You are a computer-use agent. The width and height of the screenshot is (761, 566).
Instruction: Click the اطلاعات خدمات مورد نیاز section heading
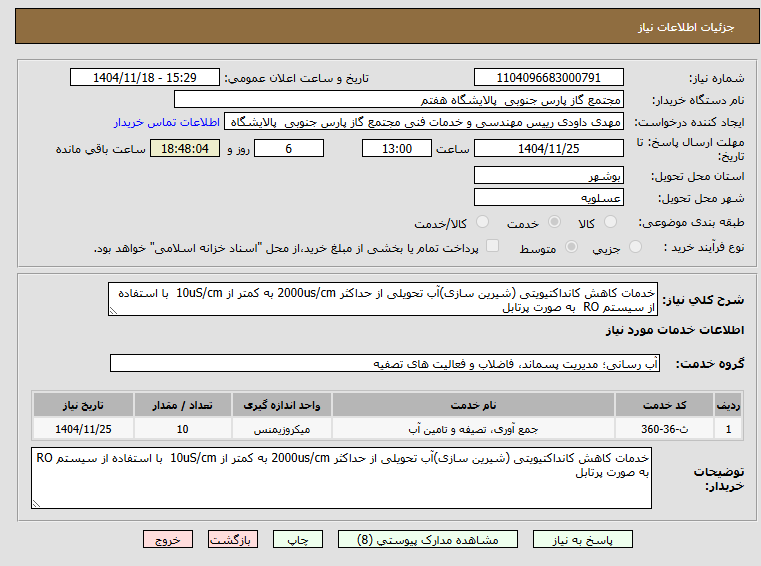pyautogui.click(x=675, y=330)
